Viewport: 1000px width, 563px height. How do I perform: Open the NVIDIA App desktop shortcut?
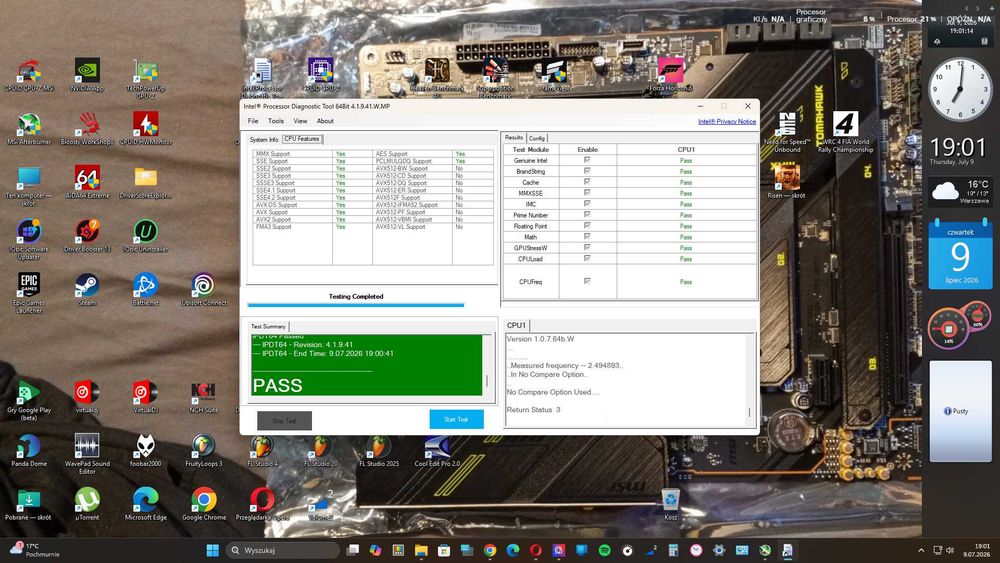point(87,75)
